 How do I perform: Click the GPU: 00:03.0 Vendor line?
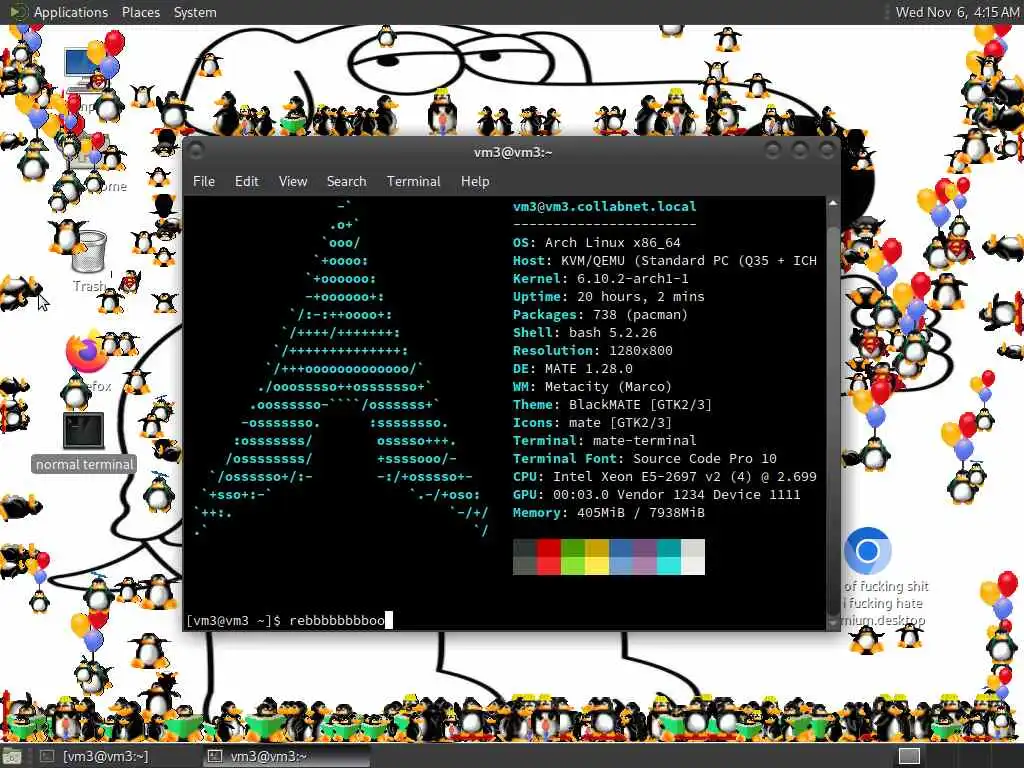657,494
